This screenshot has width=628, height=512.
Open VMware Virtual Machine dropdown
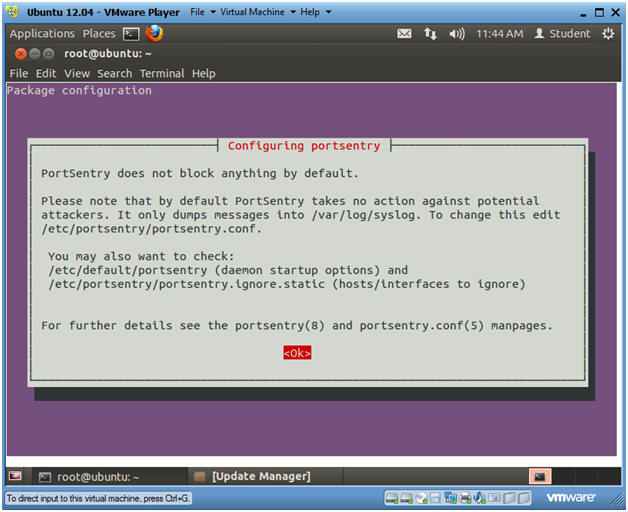(x=258, y=12)
